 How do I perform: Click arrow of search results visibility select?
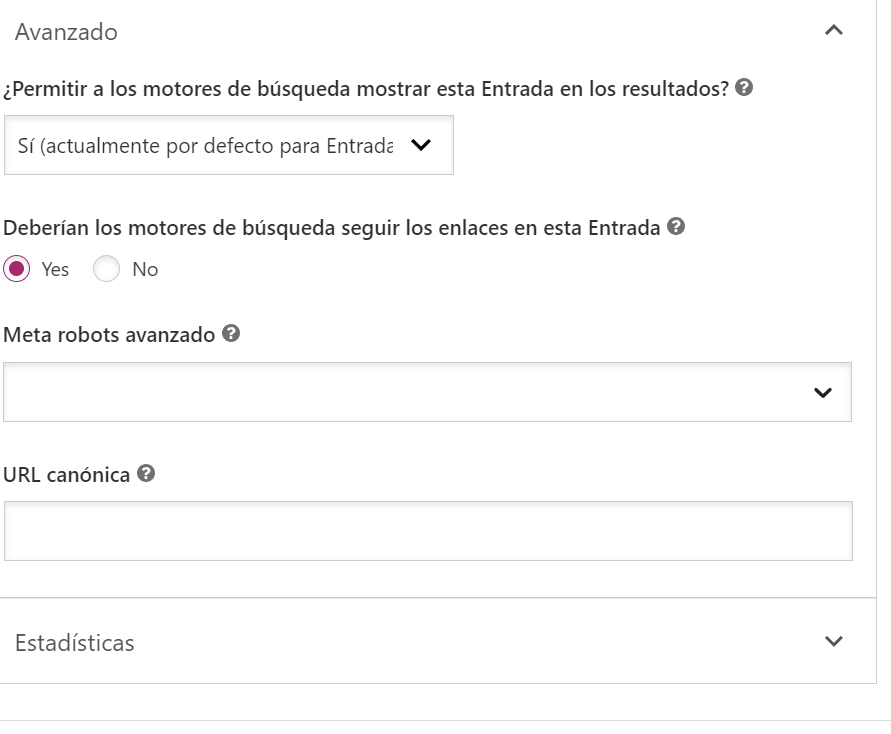[x=421, y=145]
